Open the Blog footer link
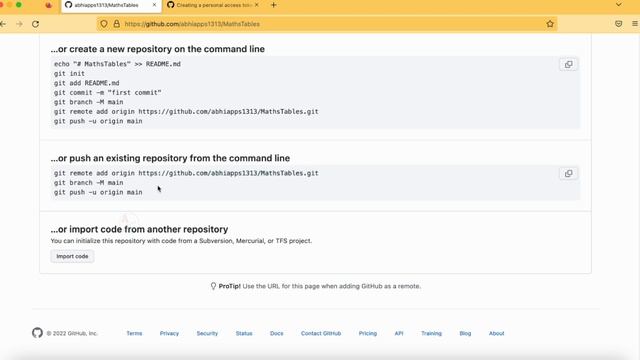The width and height of the screenshot is (640, 360). [465, 333]
